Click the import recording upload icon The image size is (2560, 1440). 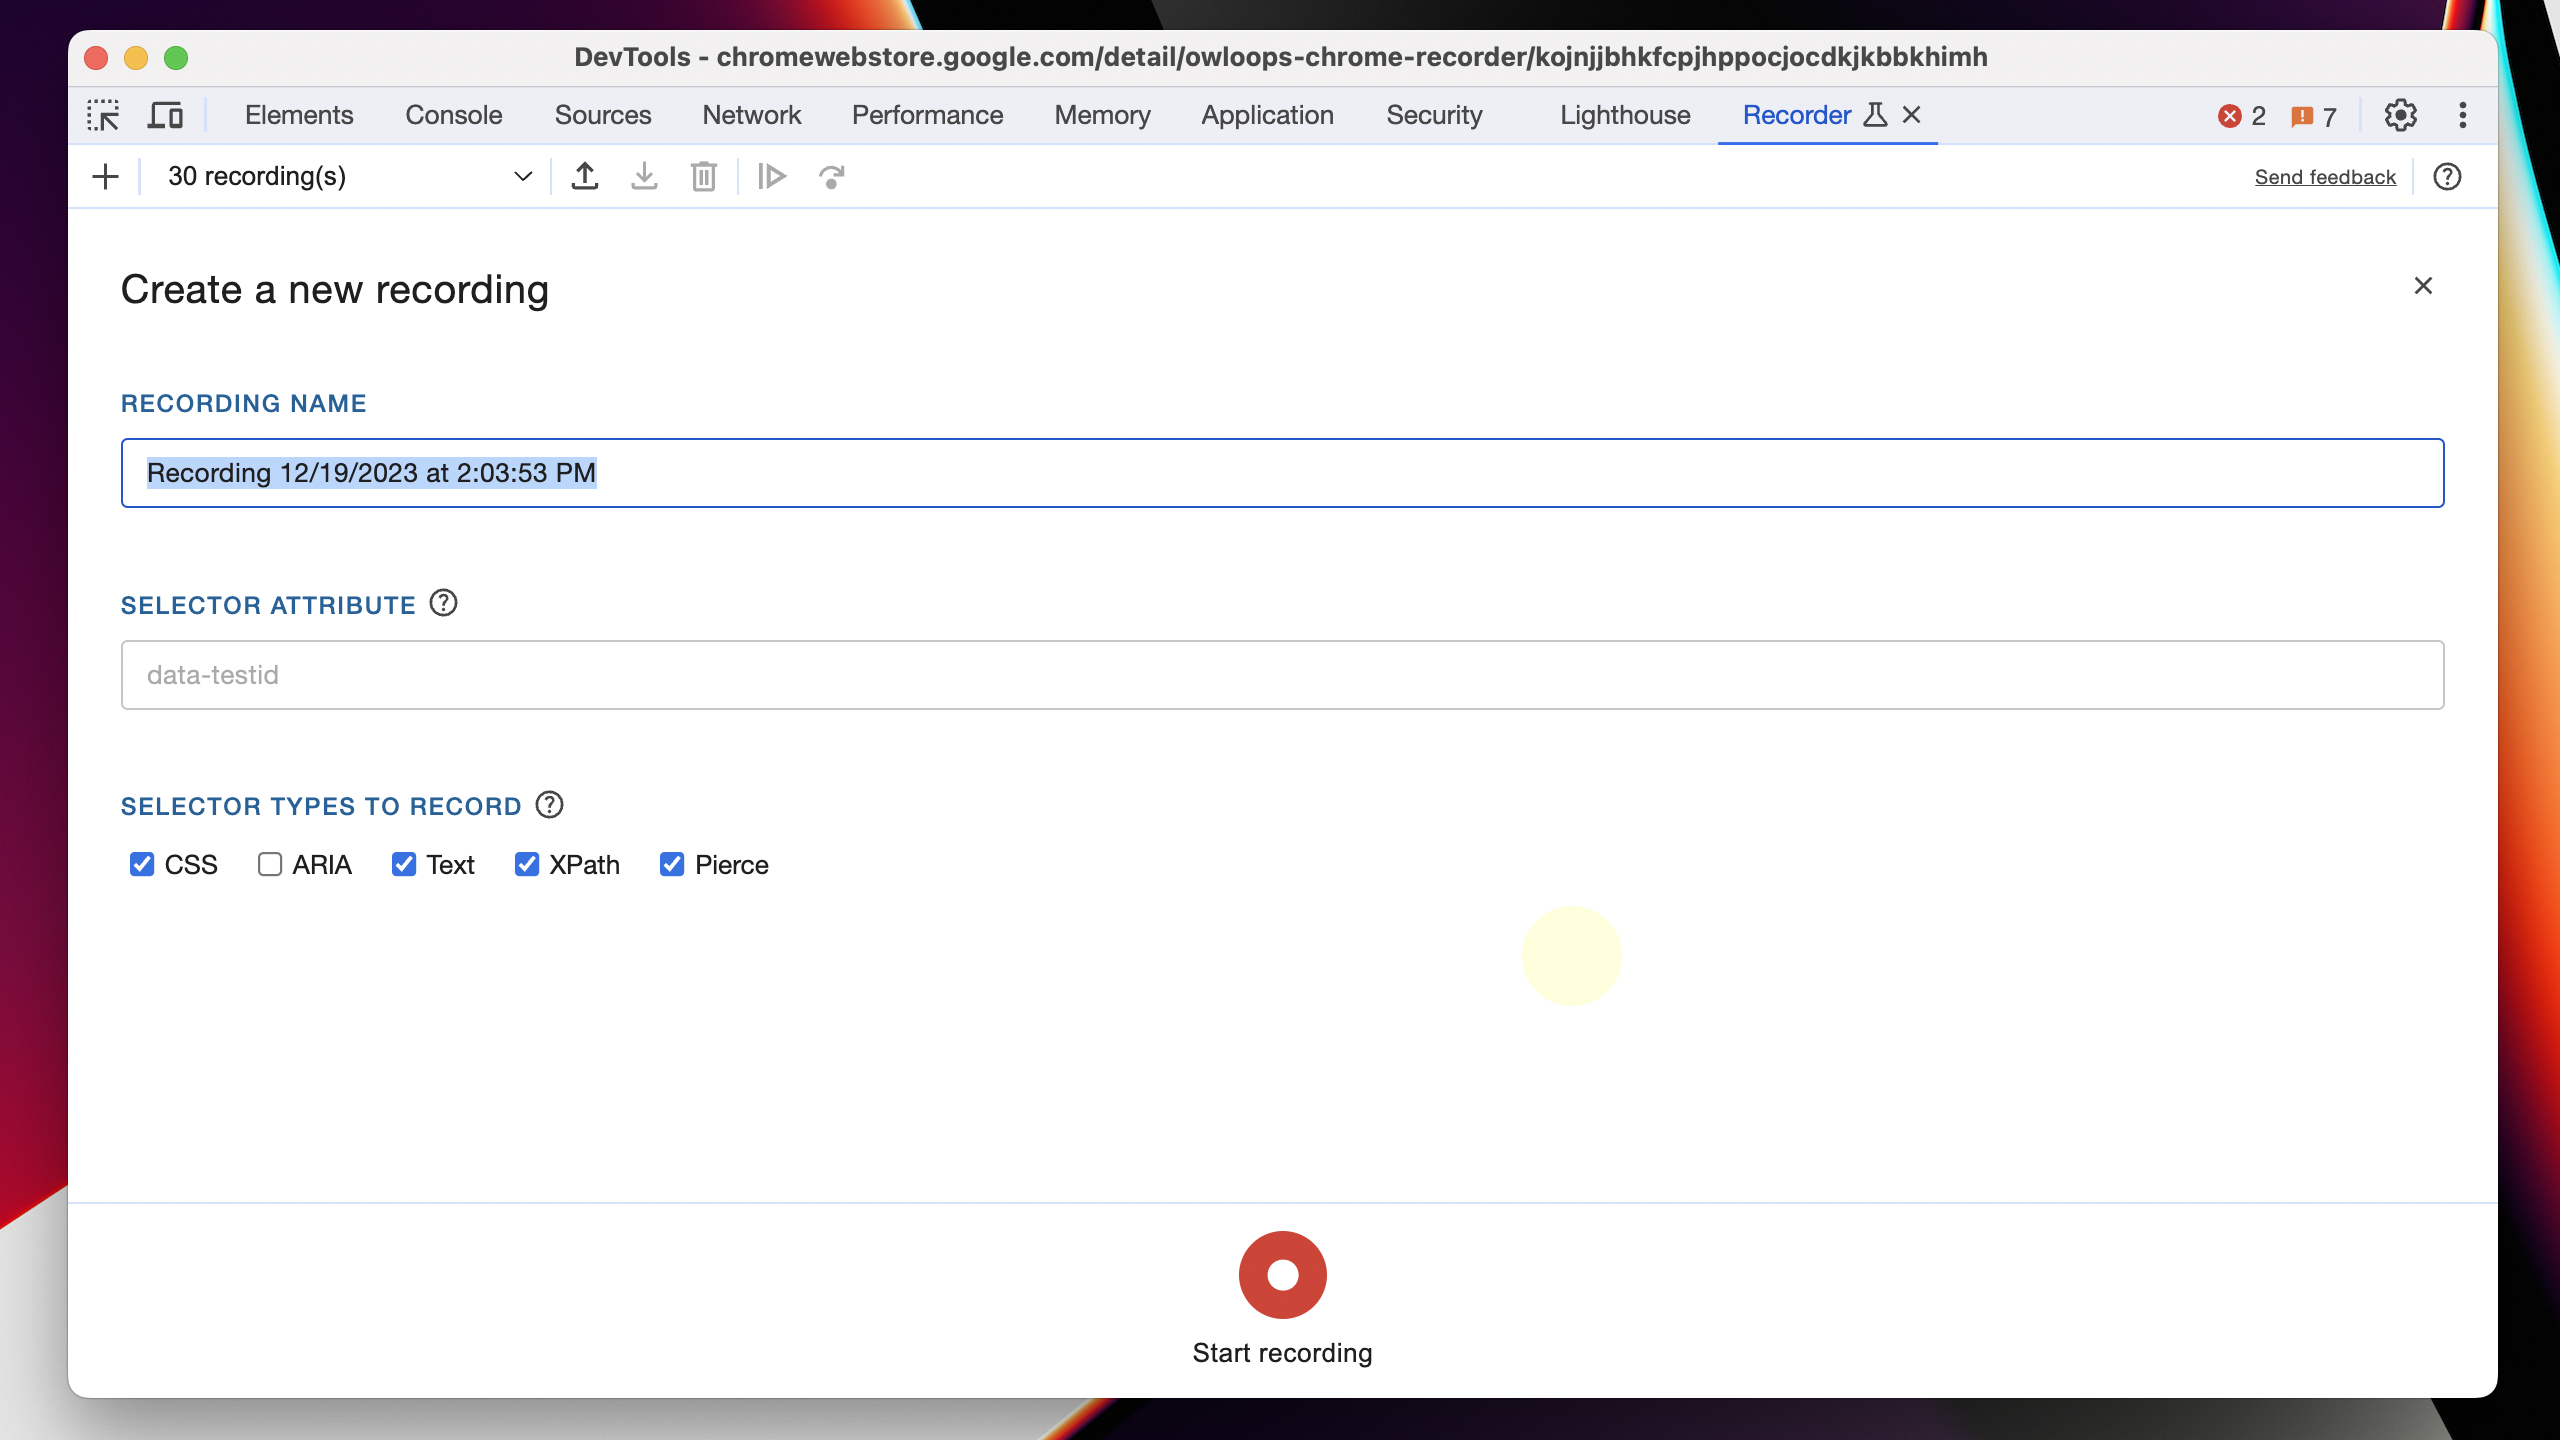[585, 176]
